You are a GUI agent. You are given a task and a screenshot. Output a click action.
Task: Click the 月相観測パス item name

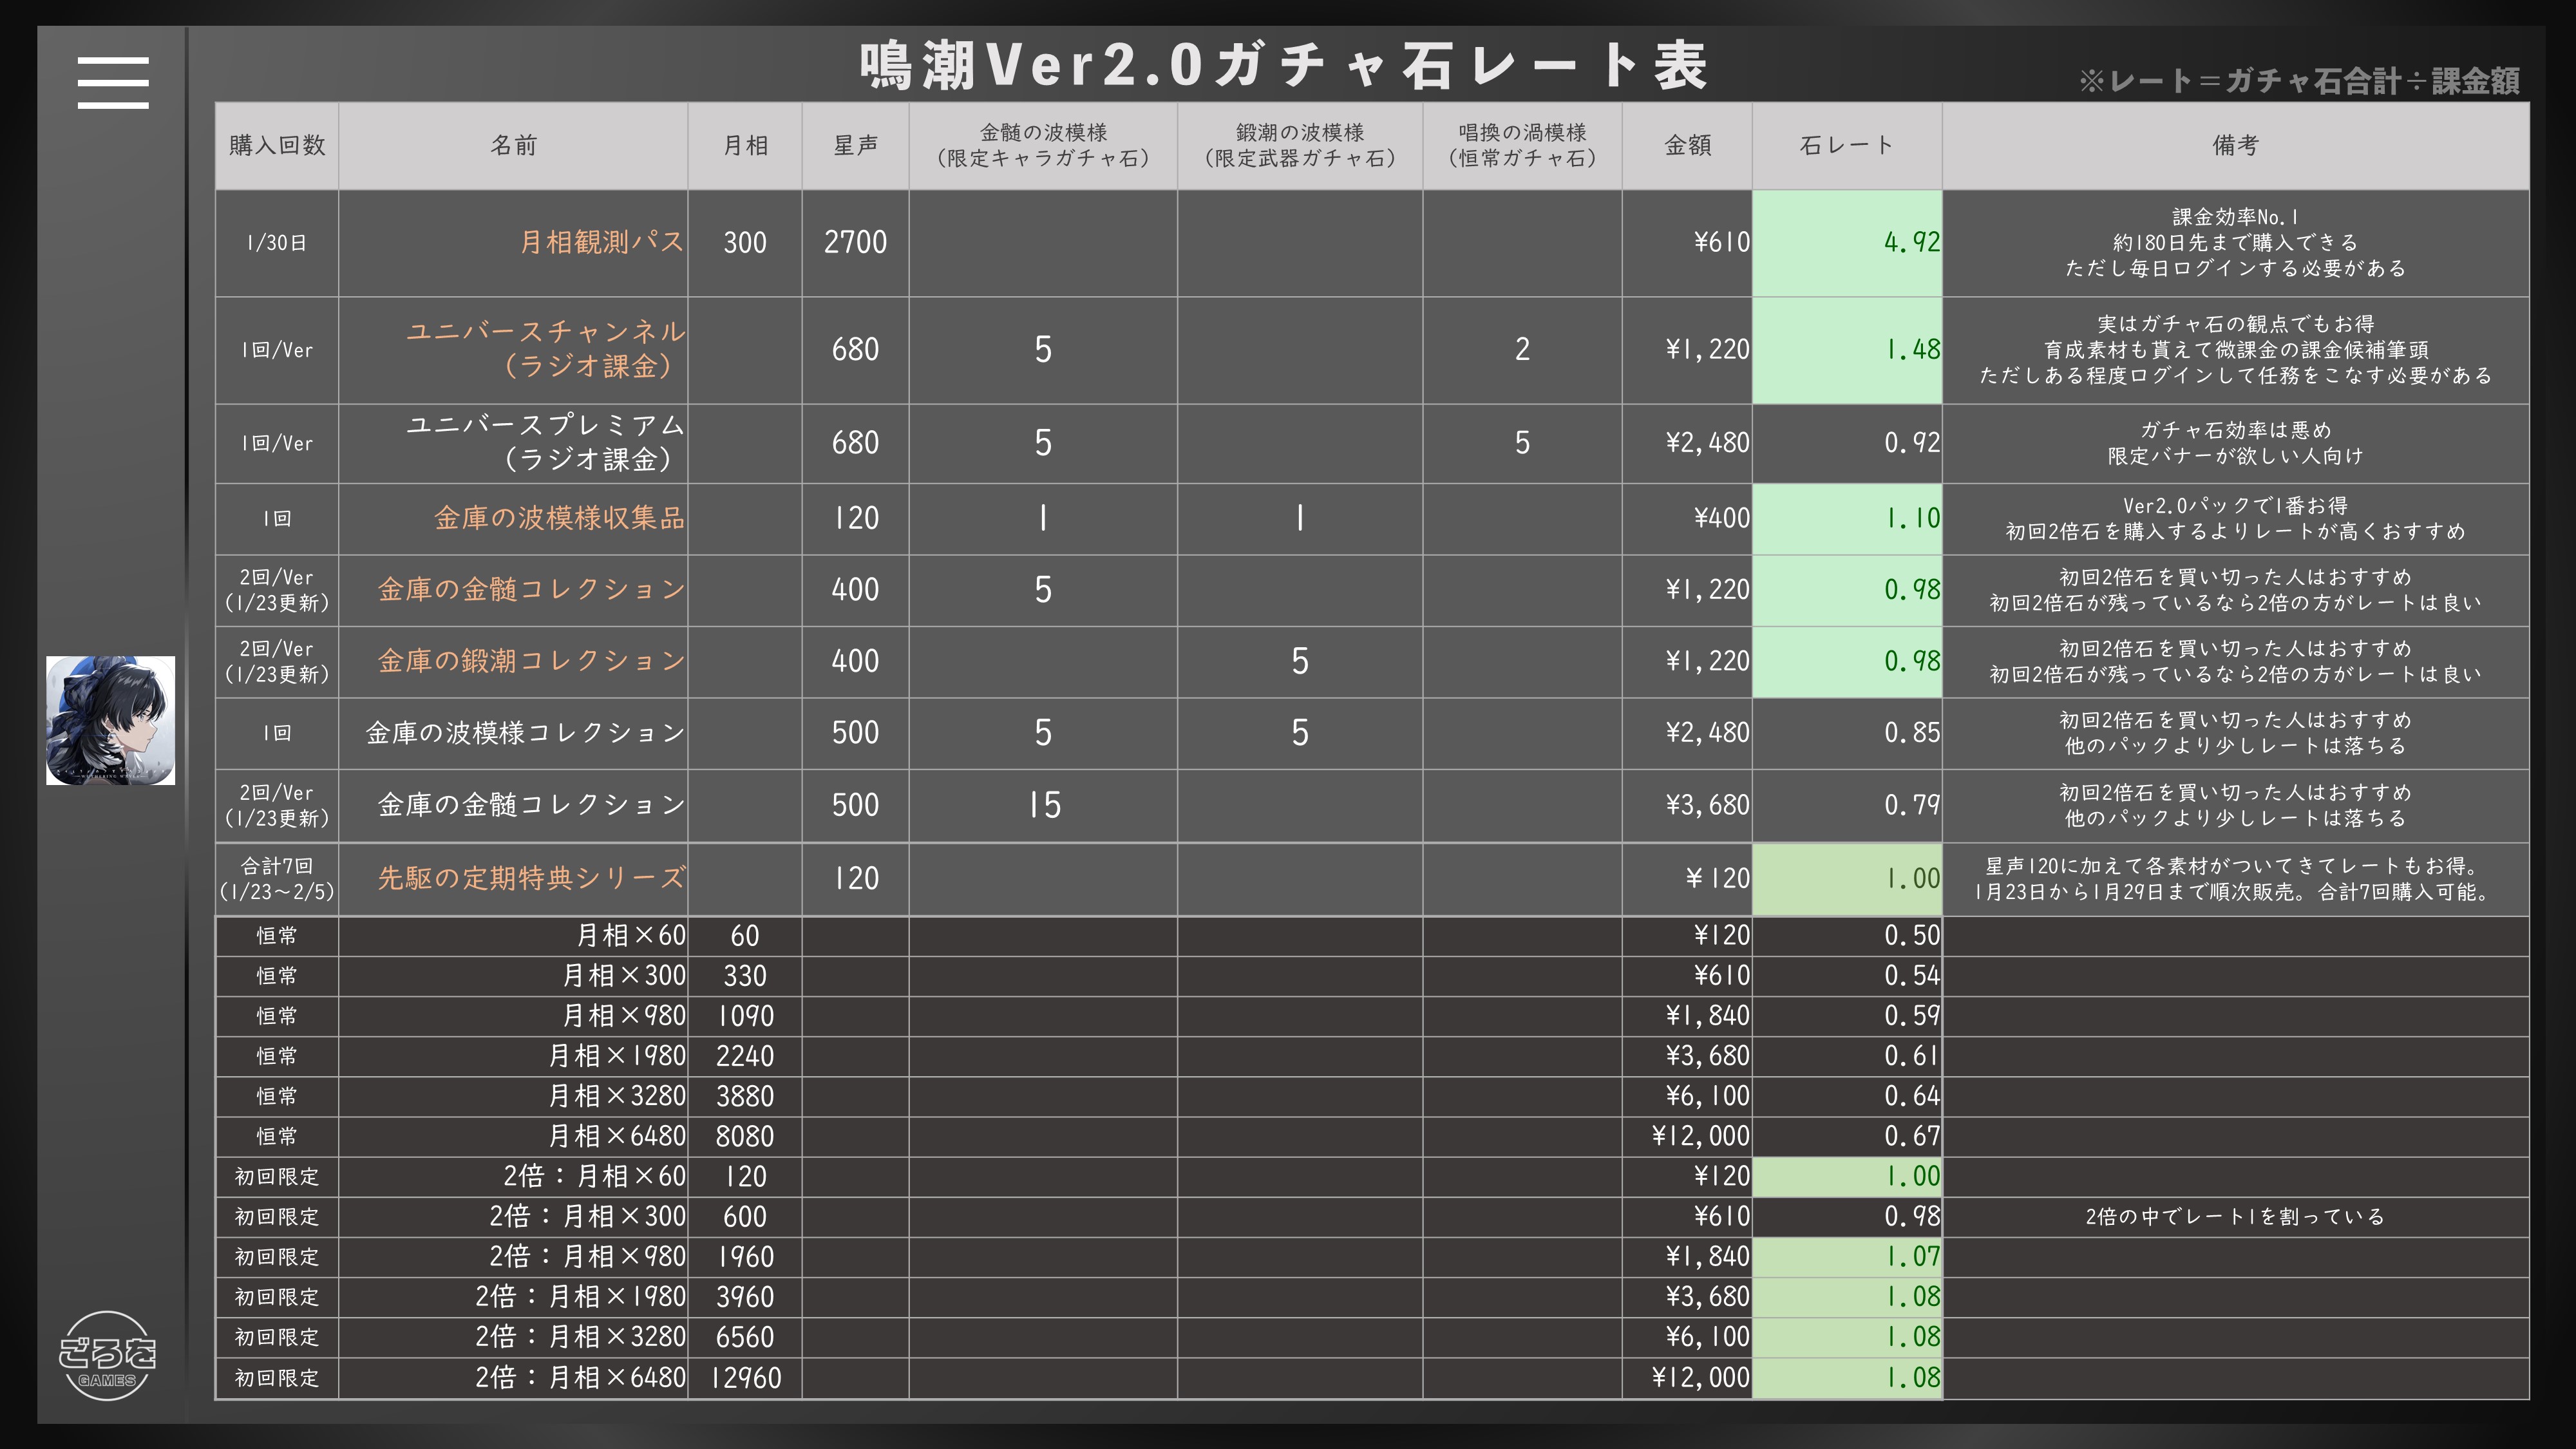pos(601,242)
